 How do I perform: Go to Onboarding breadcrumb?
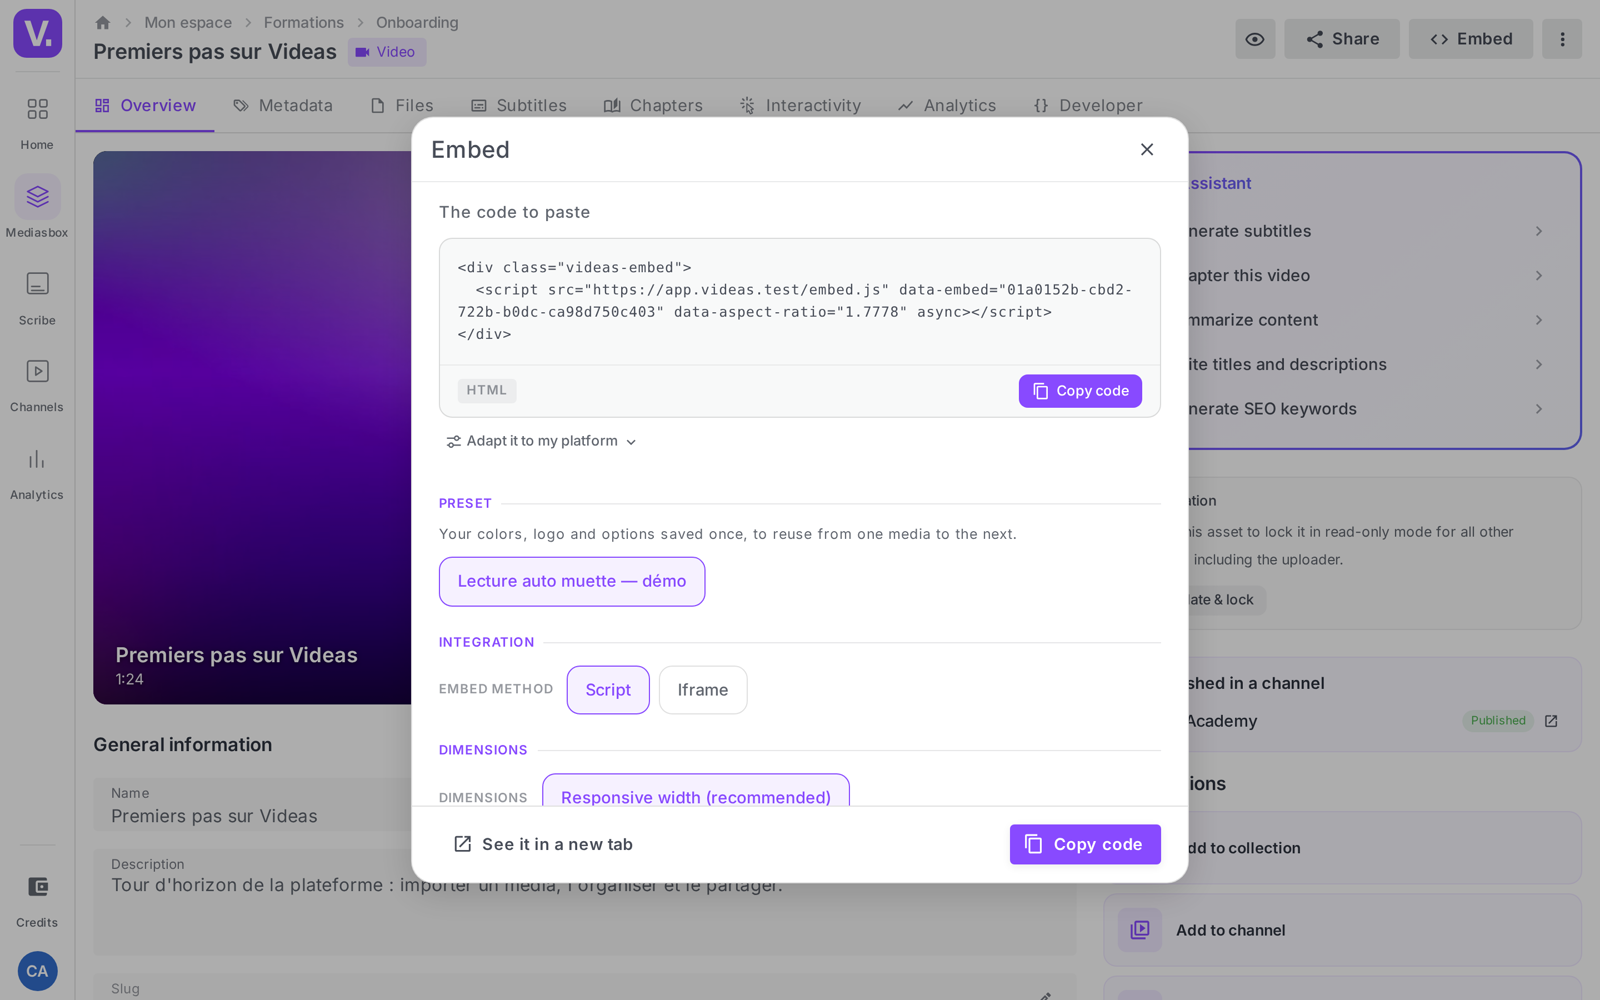417,22
